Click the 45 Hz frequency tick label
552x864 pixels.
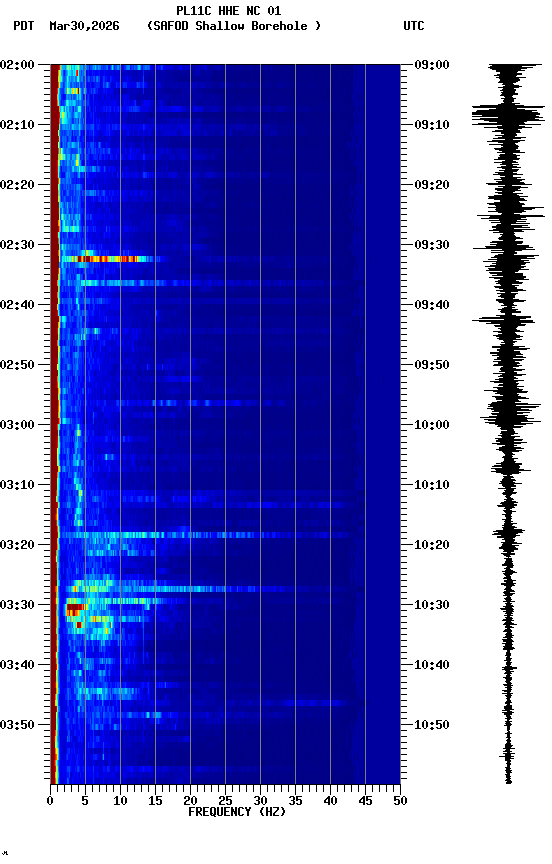click(365, 801)
